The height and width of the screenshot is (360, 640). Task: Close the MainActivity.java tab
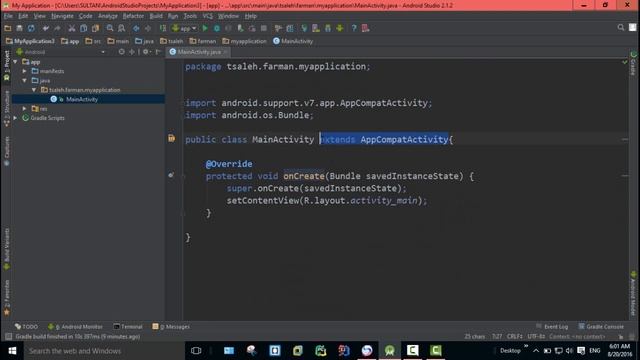click(x=225, y=52)
